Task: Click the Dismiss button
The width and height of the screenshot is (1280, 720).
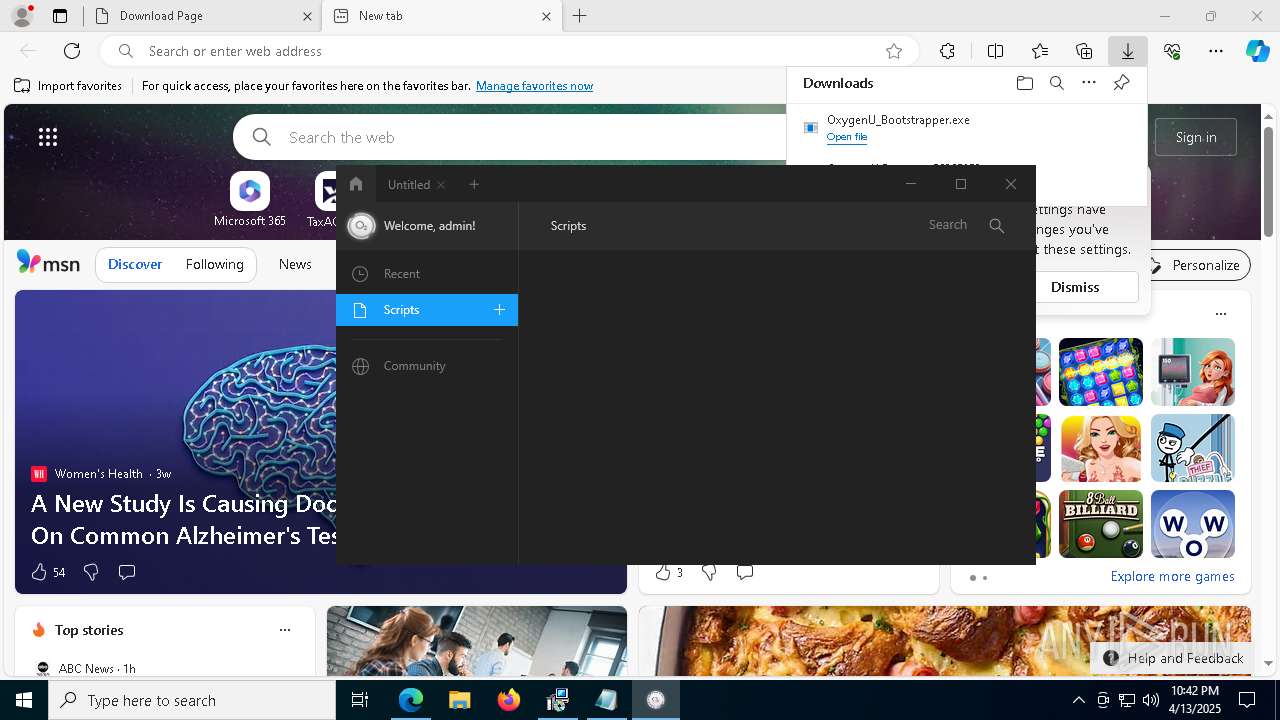Action: [x=1075, y=287]
